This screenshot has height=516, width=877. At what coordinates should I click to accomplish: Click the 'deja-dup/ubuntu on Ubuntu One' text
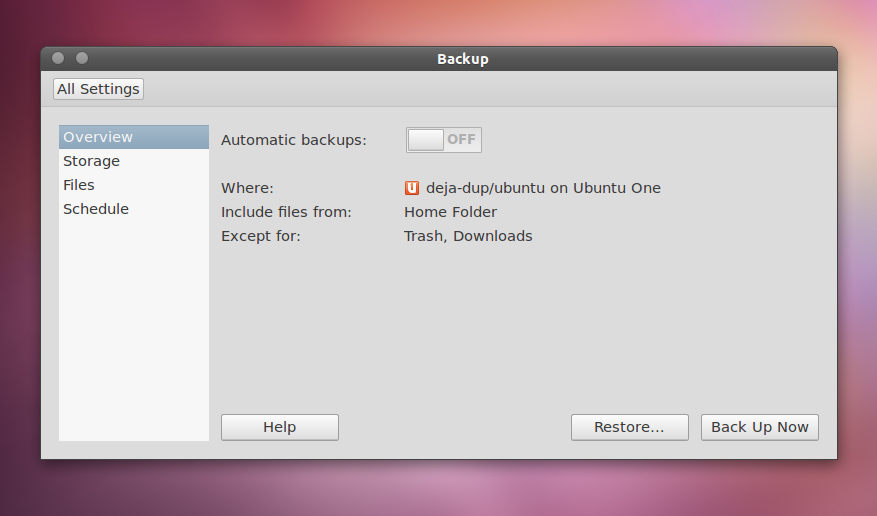coord(543,188)
